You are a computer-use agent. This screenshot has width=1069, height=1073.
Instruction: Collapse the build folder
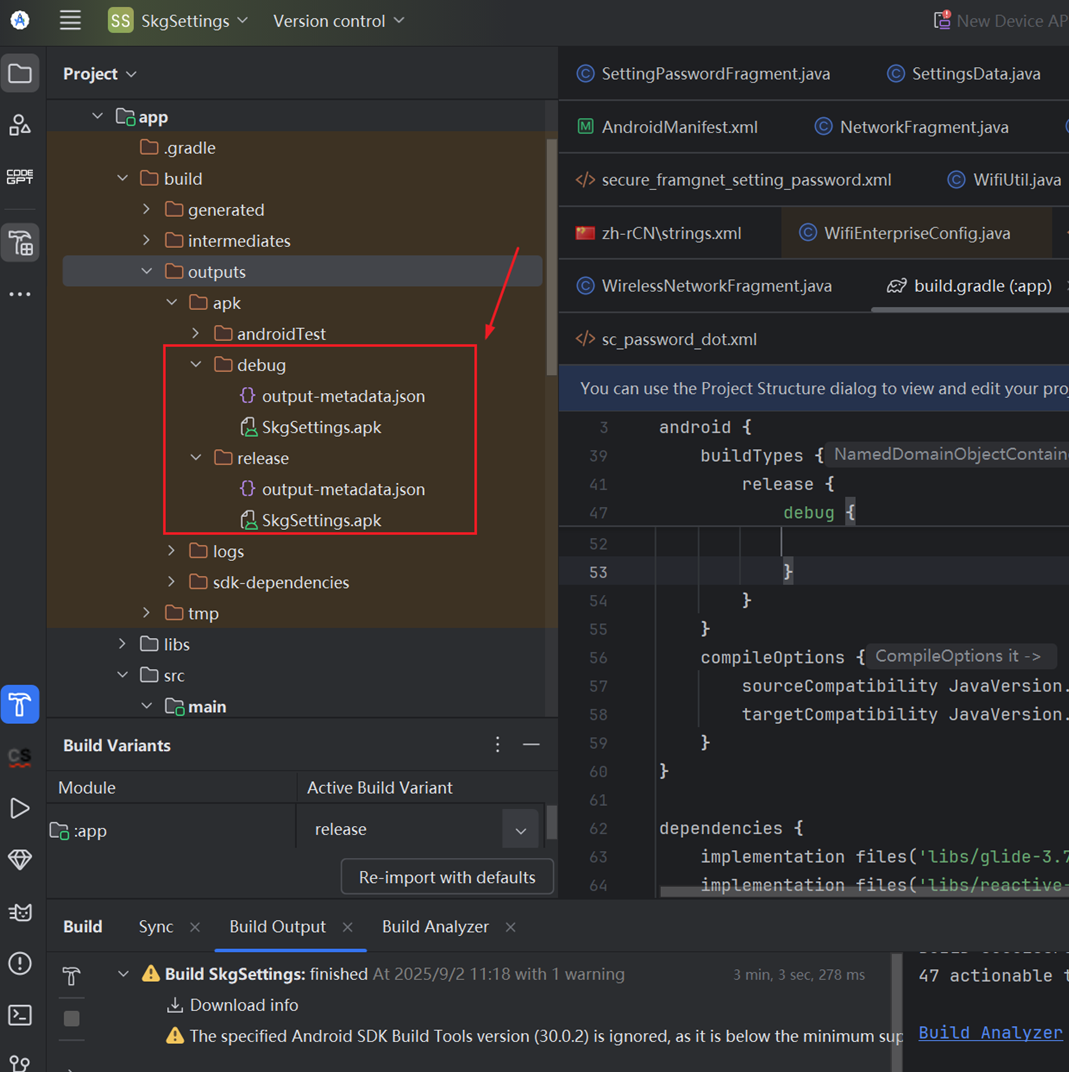(123, 179)
